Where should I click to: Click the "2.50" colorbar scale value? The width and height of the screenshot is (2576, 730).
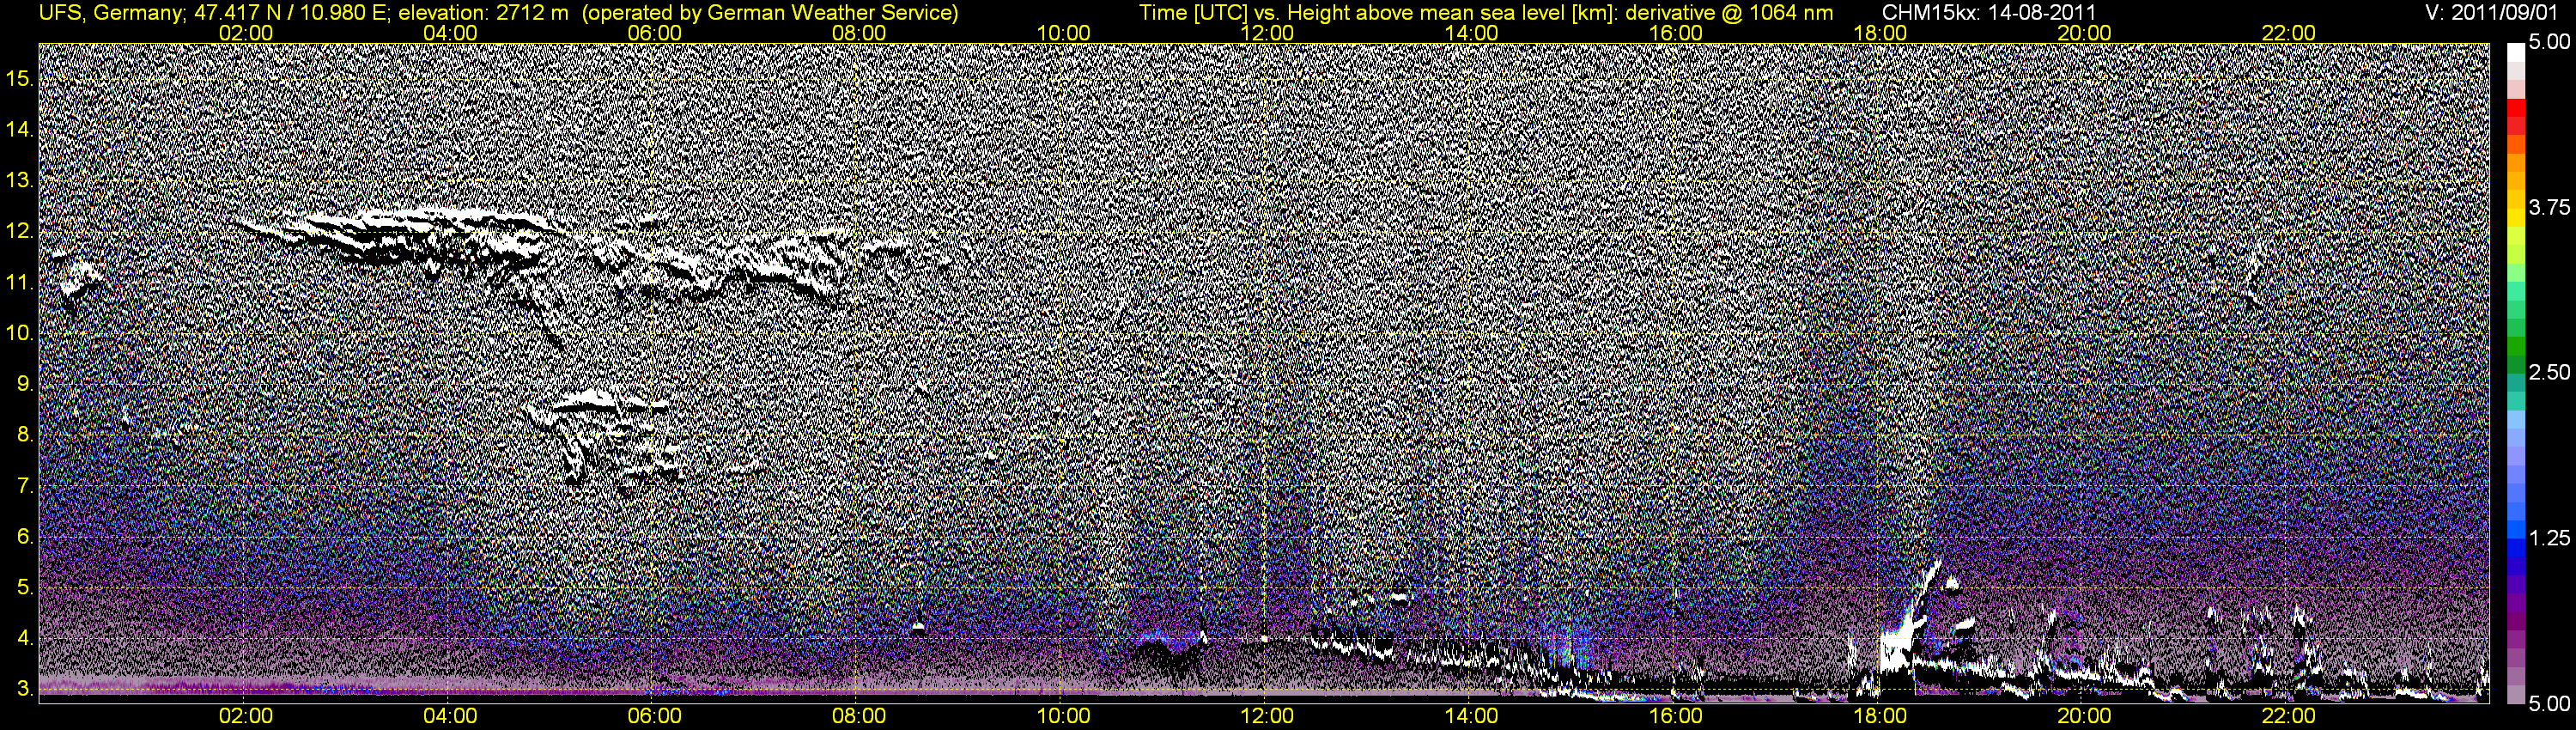(2549, 372)
